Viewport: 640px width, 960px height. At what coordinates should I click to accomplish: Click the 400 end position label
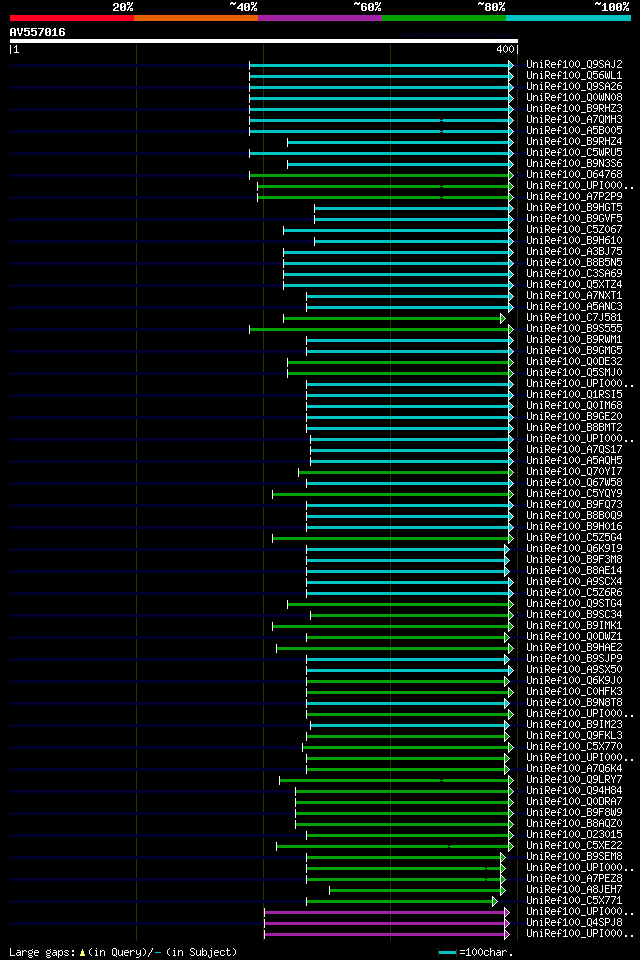(505, 50)
